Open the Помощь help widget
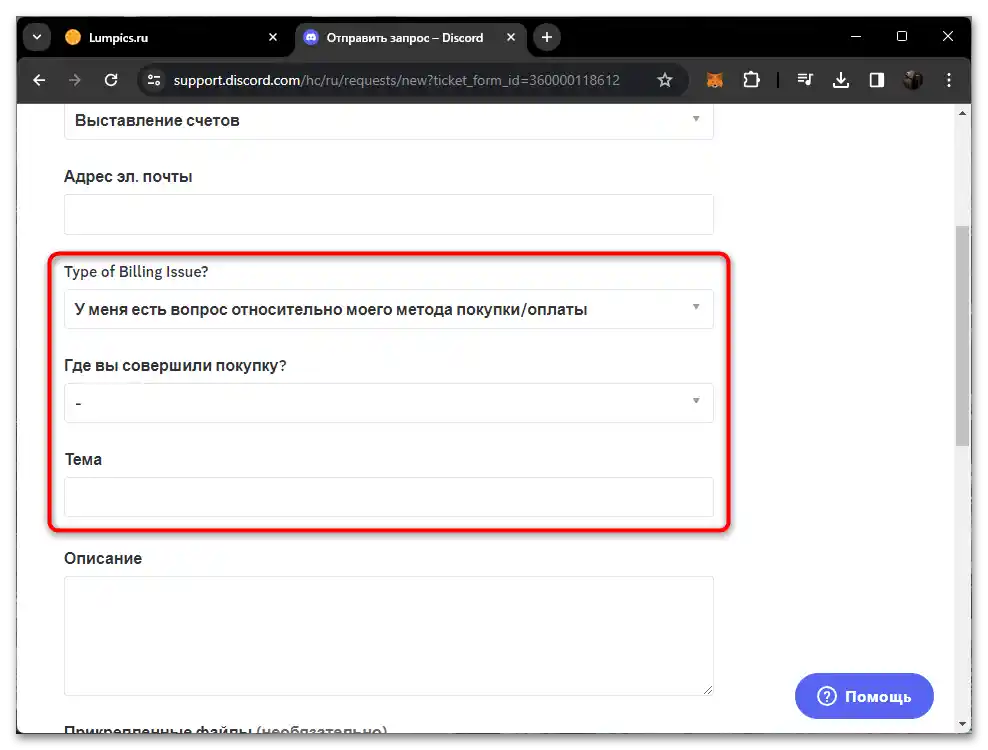This screenshot has height=750, width=988. click(864, 696)
